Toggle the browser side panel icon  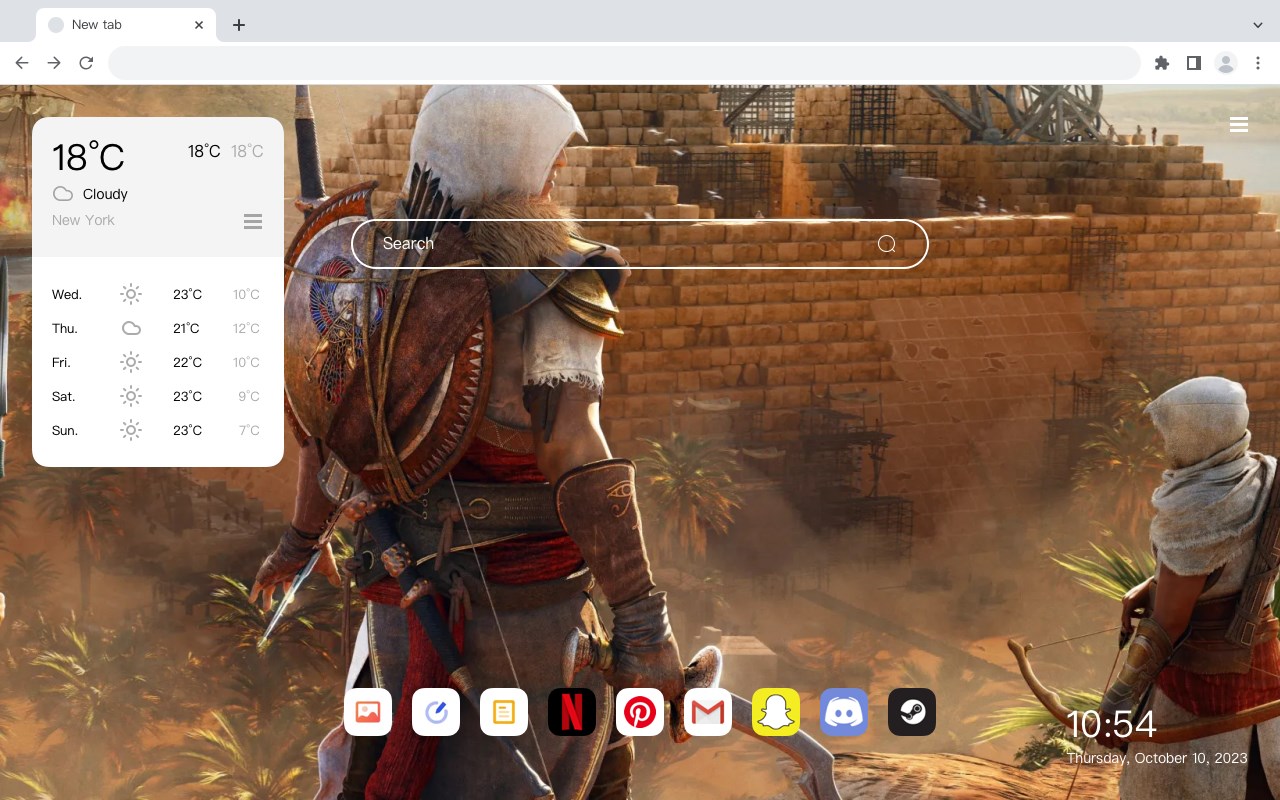1193,63
